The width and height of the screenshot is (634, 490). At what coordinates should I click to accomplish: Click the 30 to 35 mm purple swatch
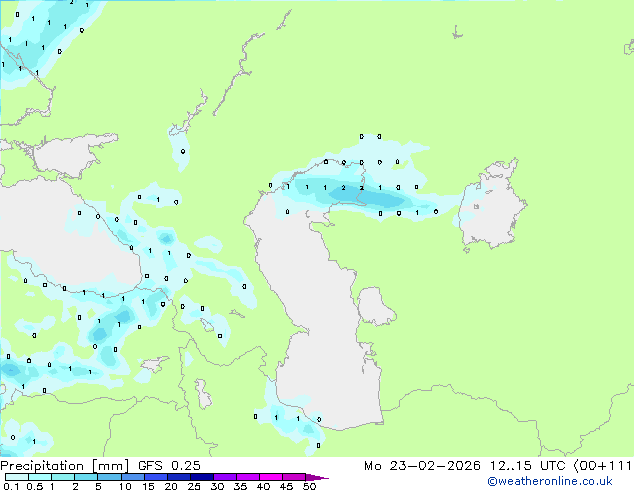(x=224, y=477)
